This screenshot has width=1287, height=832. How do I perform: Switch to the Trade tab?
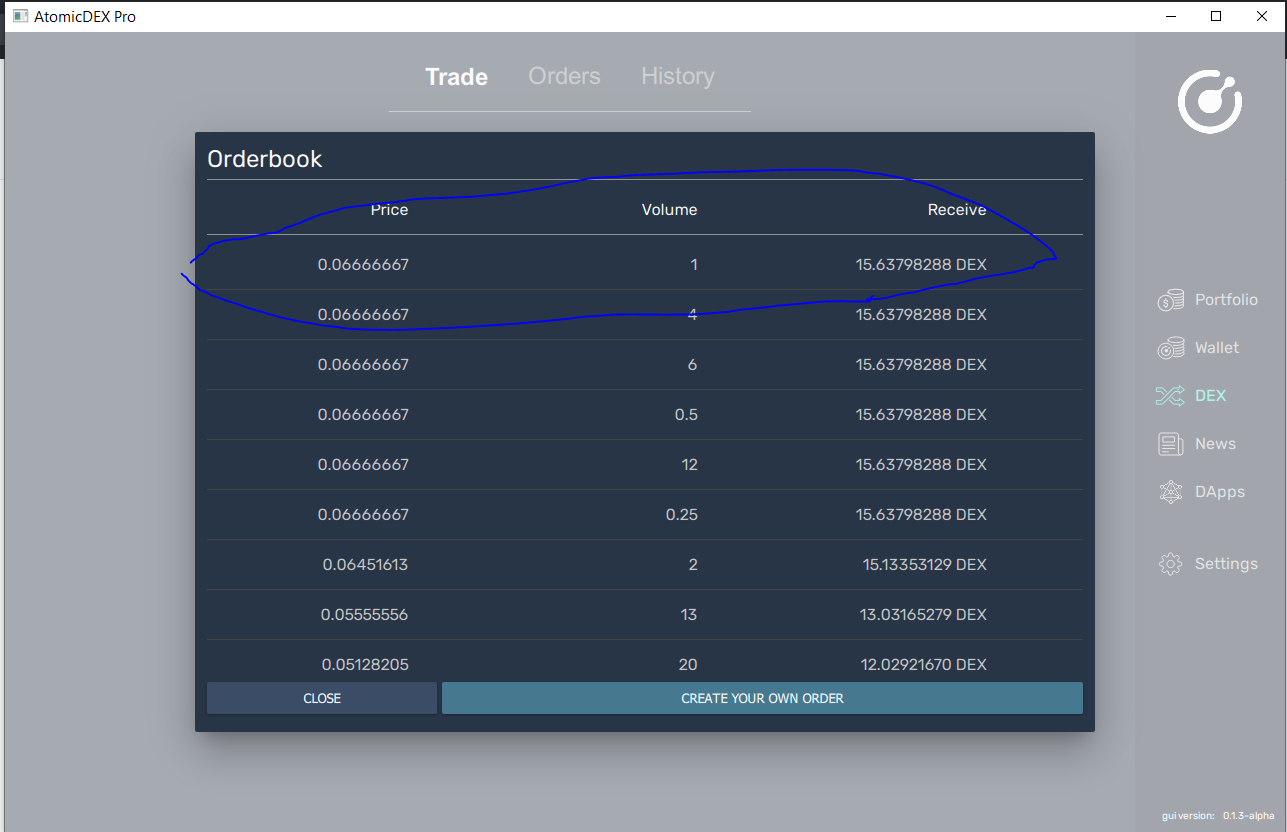coord(456,77)
